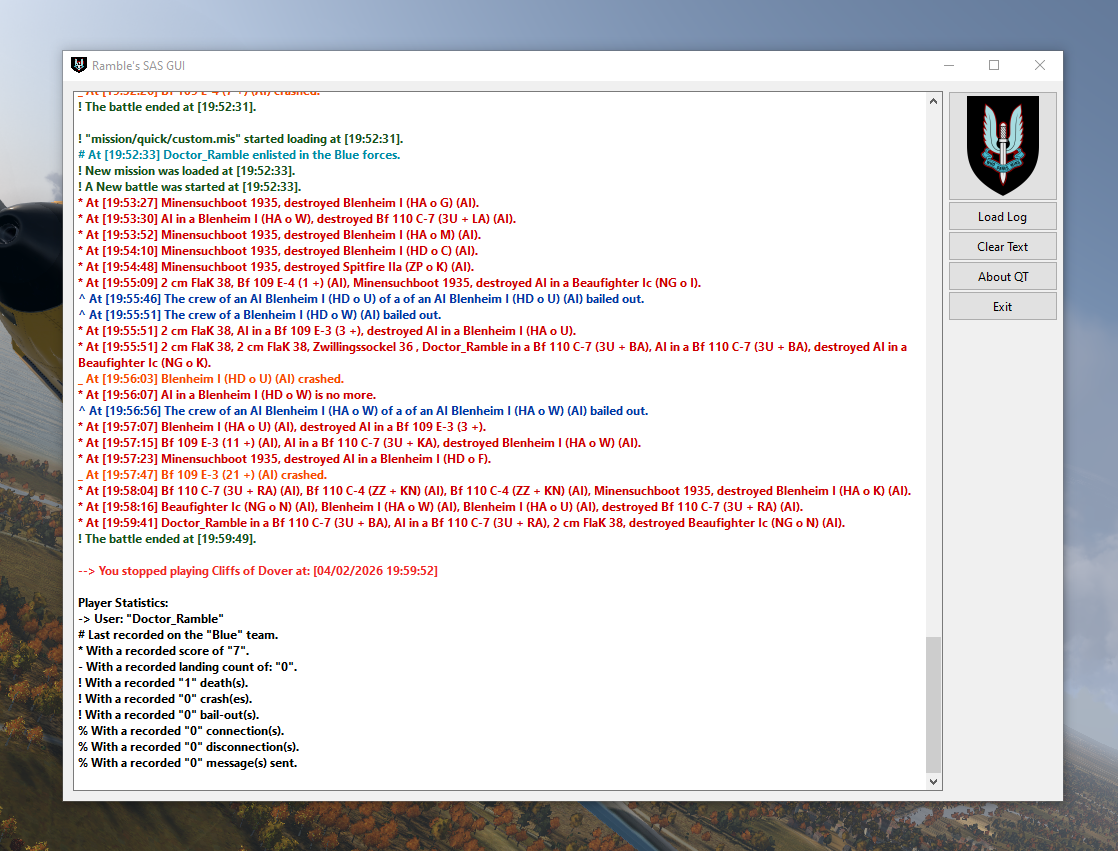This screenshot has height=851, width=1118.
Task: Close the Ramble's SAS GUI window
Action: click(x=1040, y=66)
